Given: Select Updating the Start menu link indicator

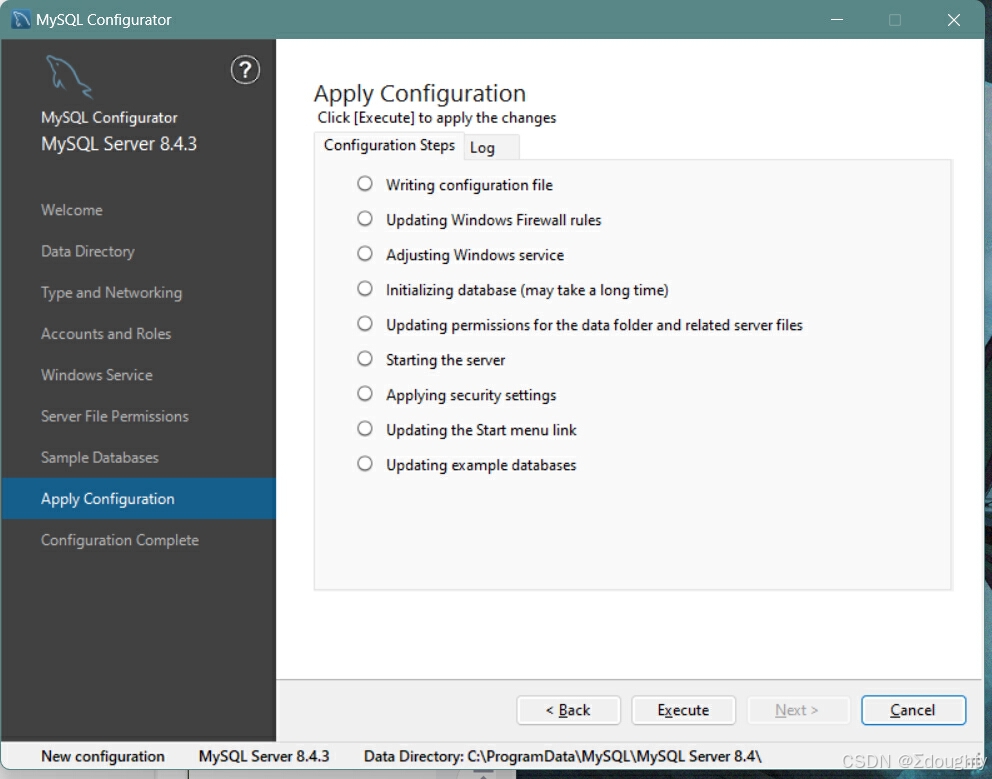Looking at the screenshot, I should click(364, 428).
